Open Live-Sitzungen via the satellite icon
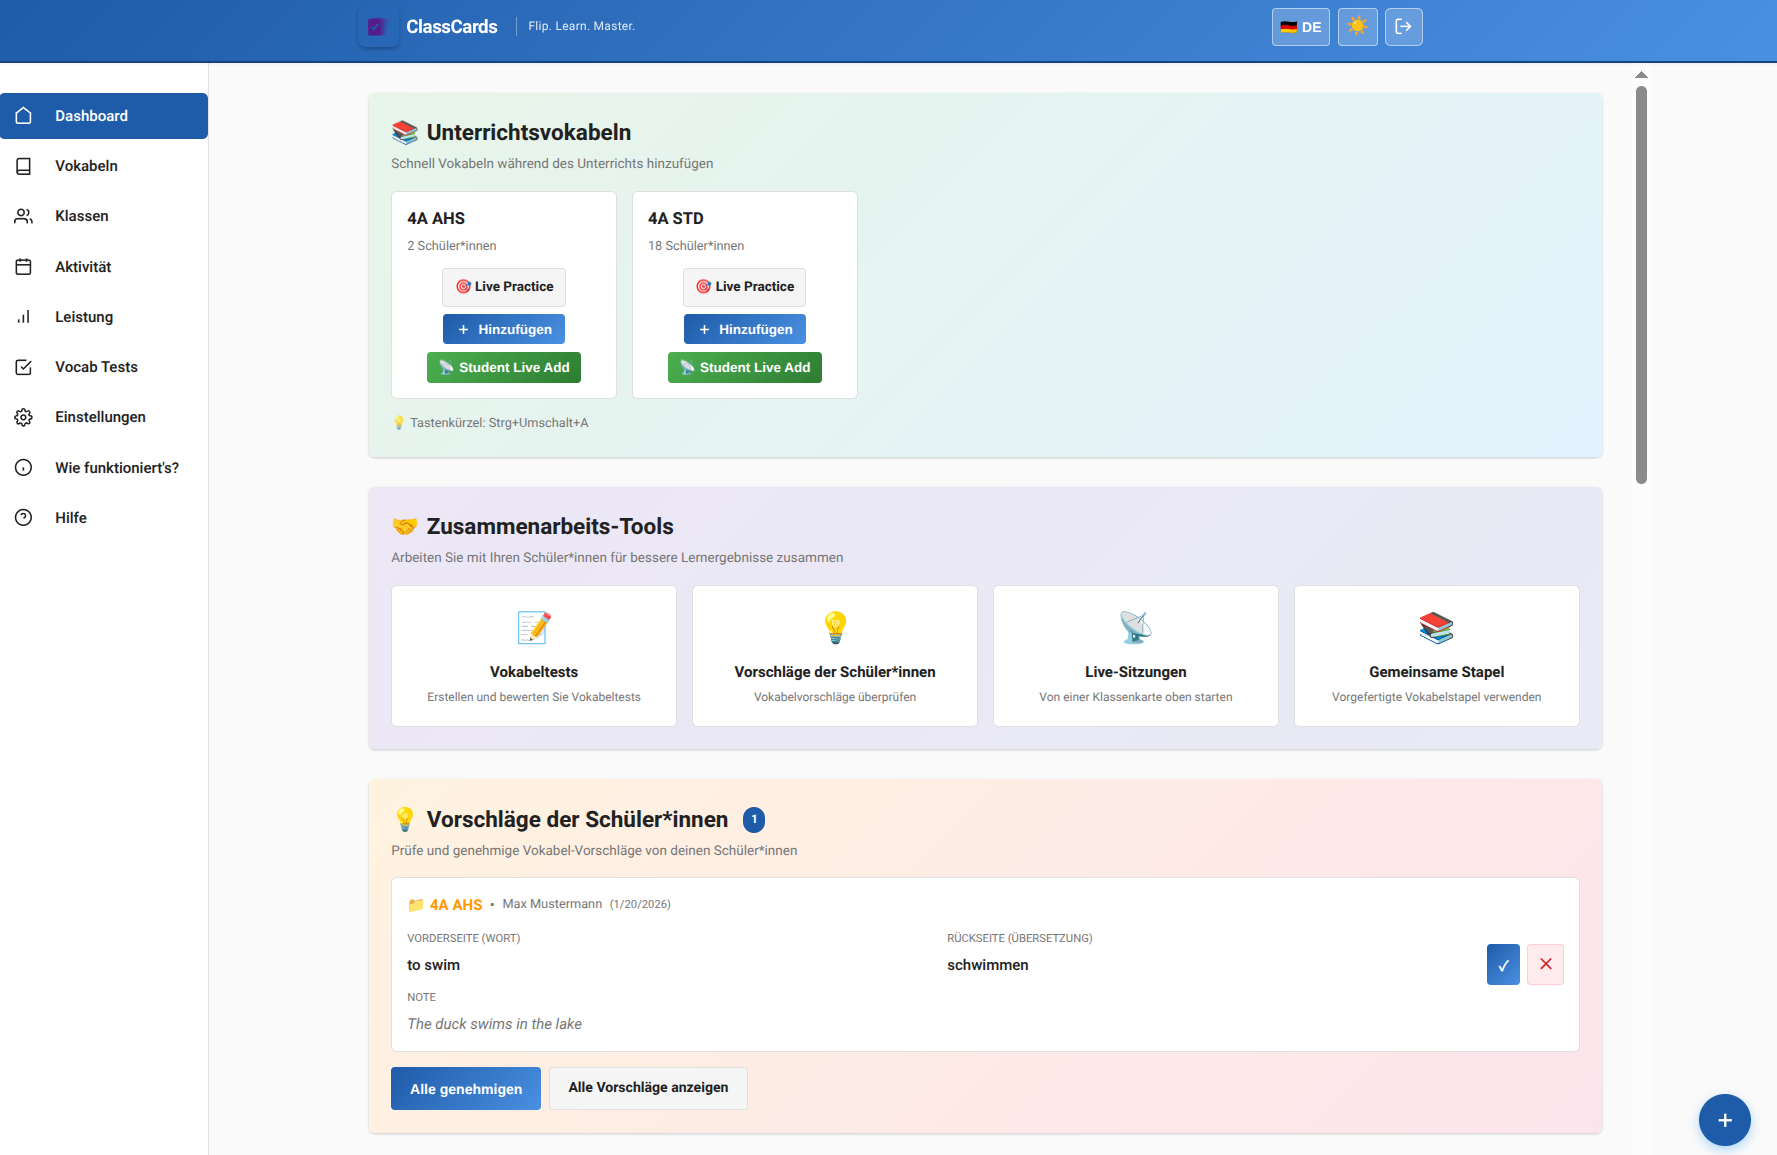 (1135, 628)
